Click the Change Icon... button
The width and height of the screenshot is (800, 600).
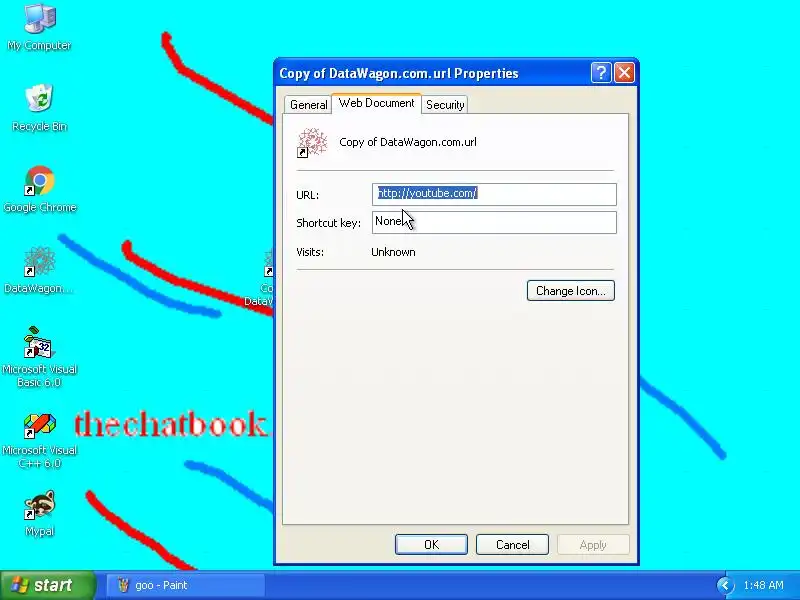click(570, 291)
